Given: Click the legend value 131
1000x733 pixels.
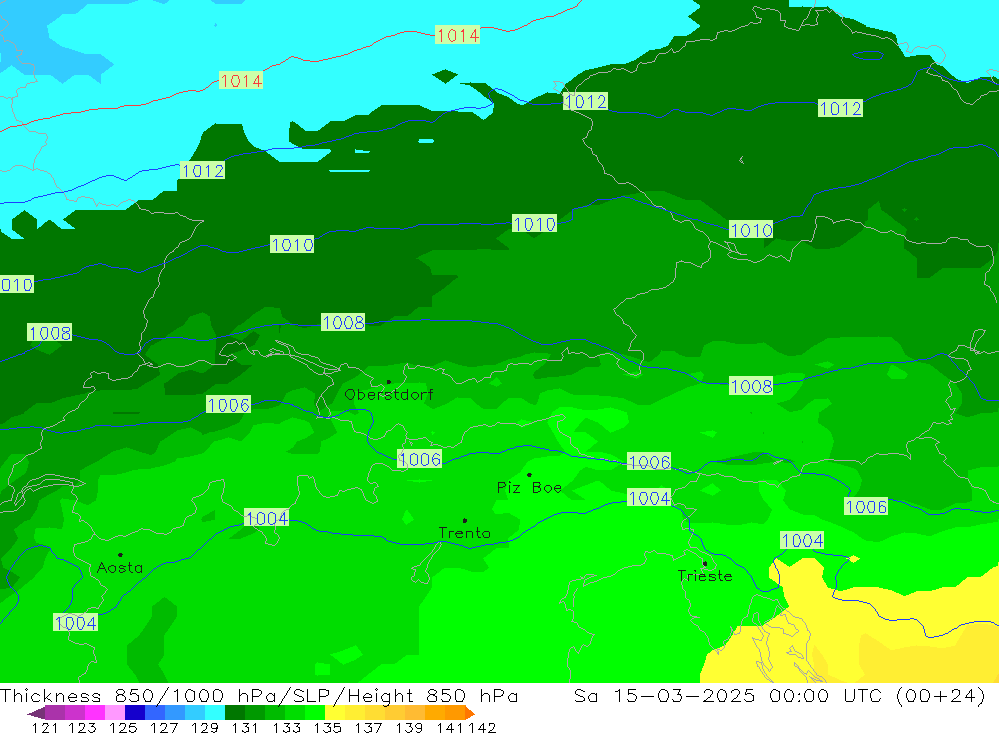Looking at the screenshot, I should [x=245, y=727].
